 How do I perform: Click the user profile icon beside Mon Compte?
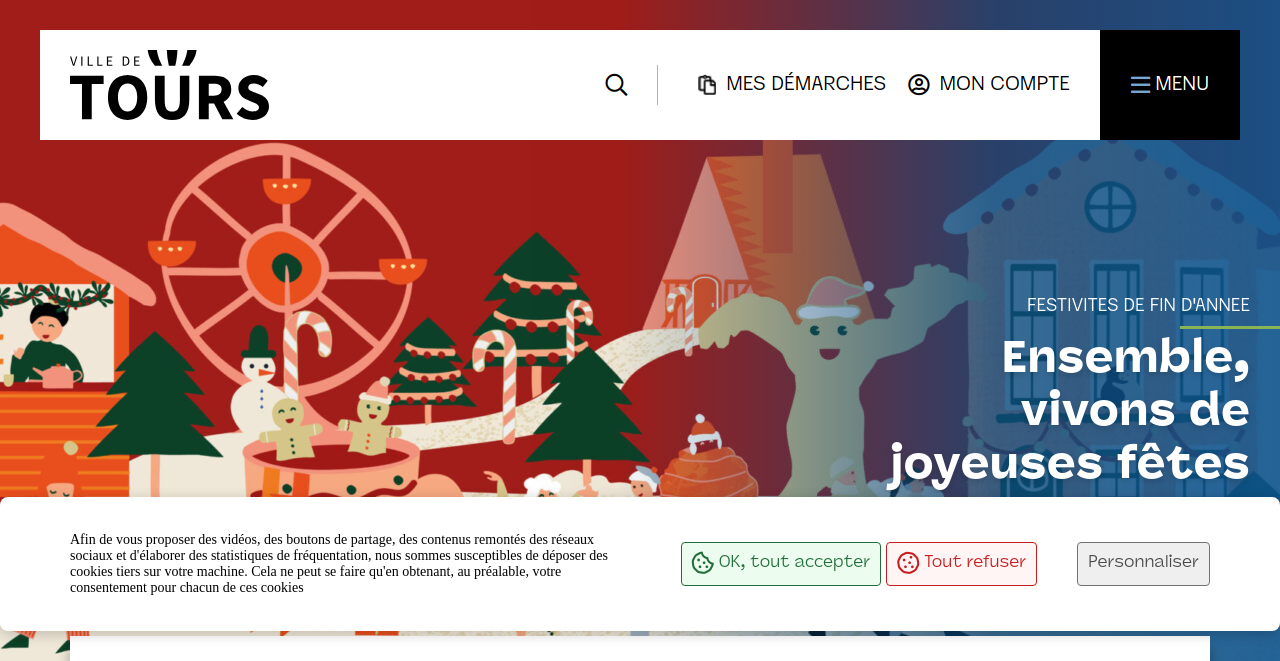coord(919,85)
